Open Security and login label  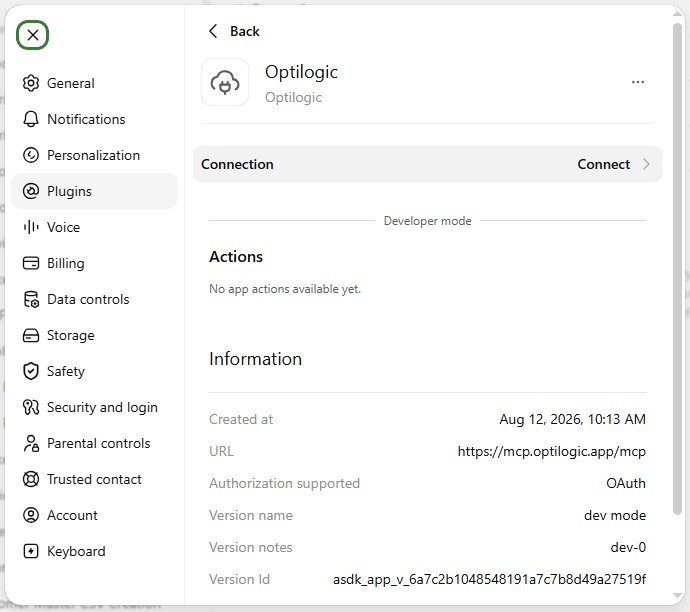[102, 407]
